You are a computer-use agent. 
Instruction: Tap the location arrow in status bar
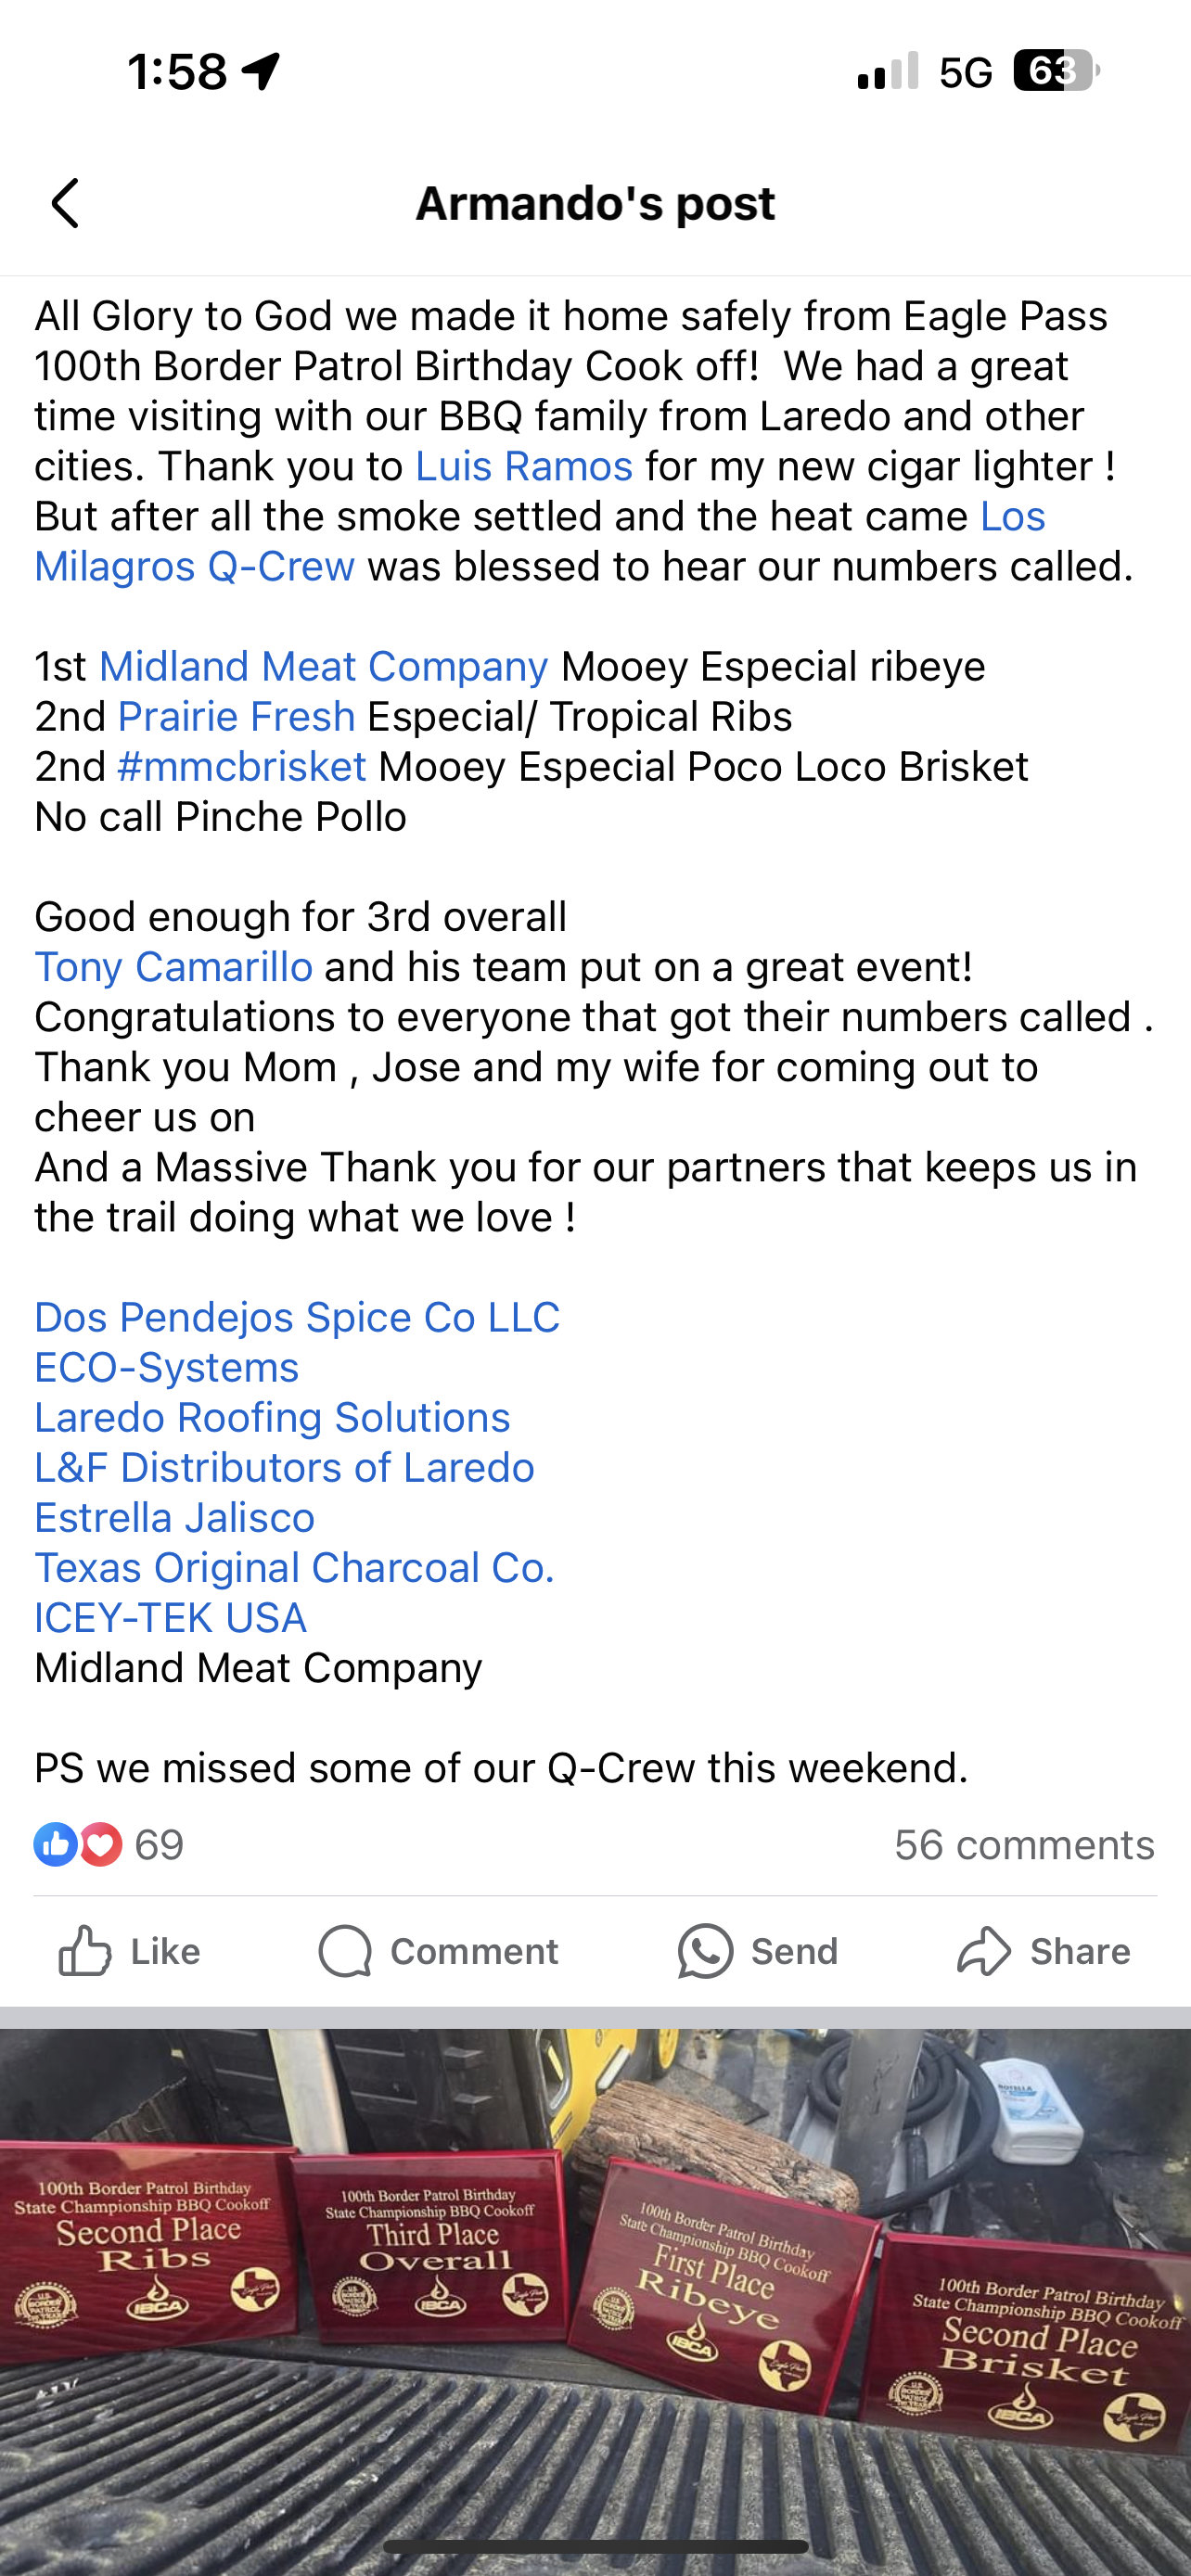[261, 71]
